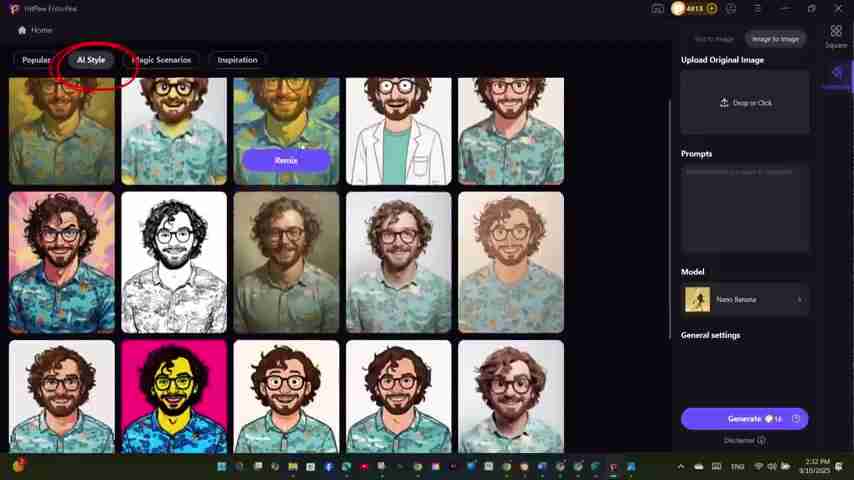Click the purple collapse arrow in right sidebar
Viewport: 854px width, 480px height.
pyautogui.click(x=836, y=73)
